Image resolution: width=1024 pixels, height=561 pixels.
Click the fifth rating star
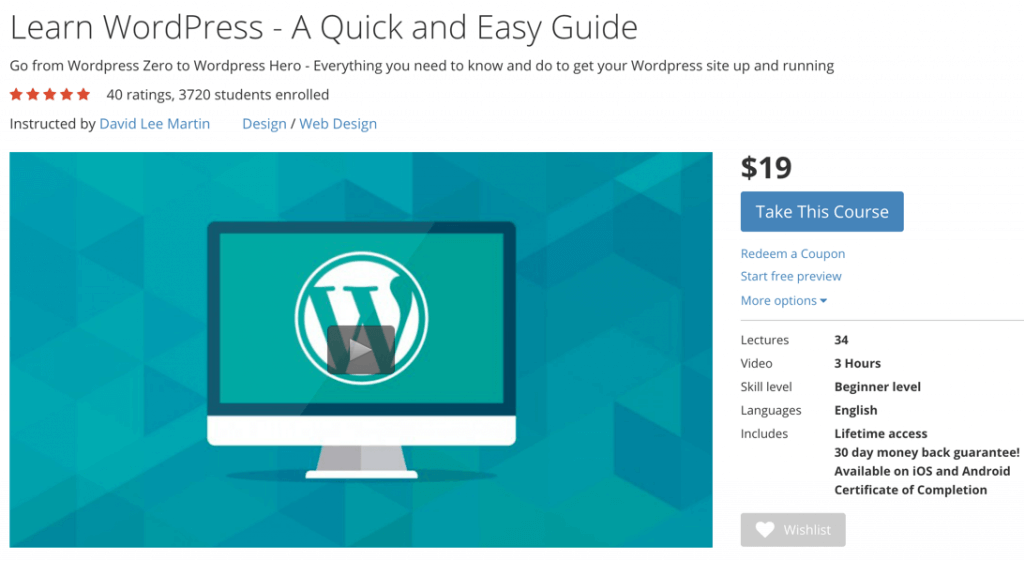(x=84, y=95)
